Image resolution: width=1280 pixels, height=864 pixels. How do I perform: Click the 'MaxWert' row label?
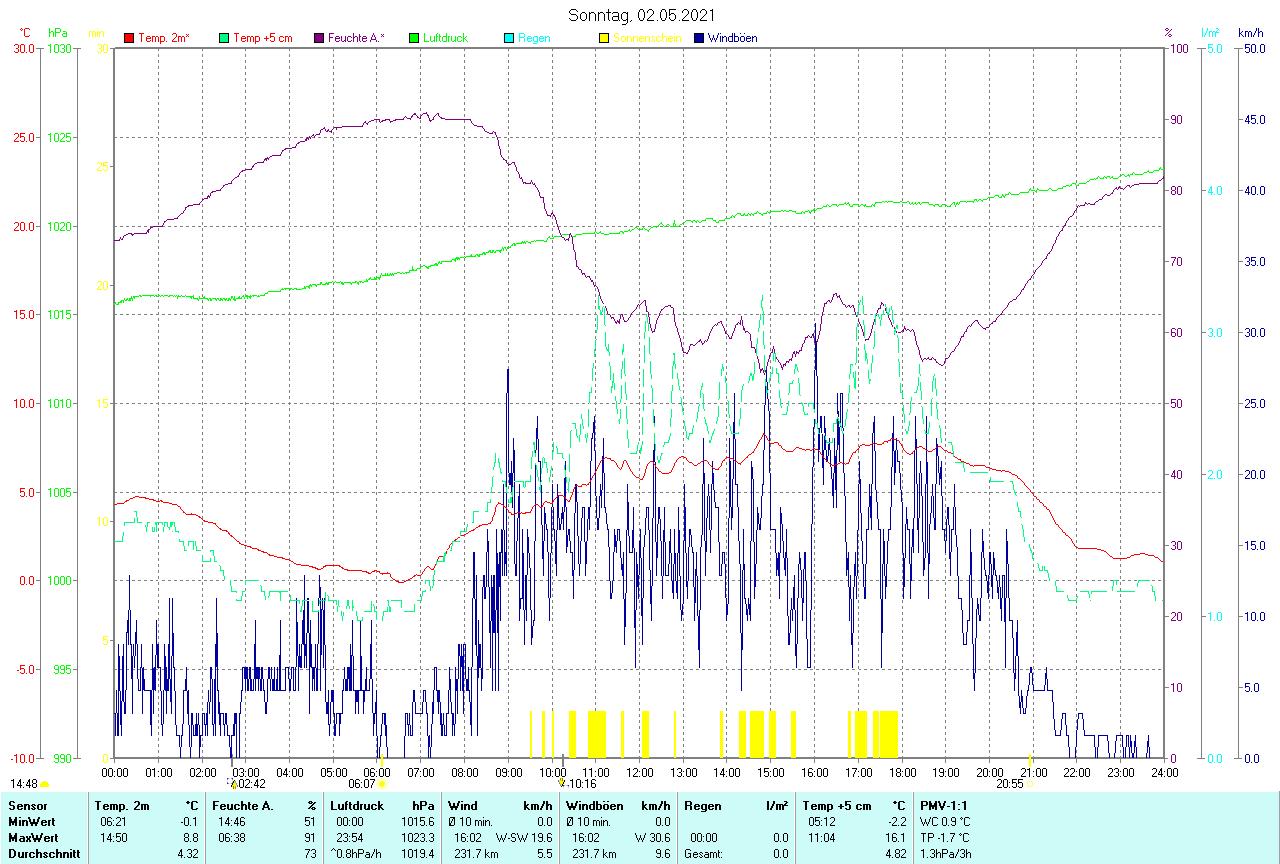pyautogui.click(x=33, y=837)
